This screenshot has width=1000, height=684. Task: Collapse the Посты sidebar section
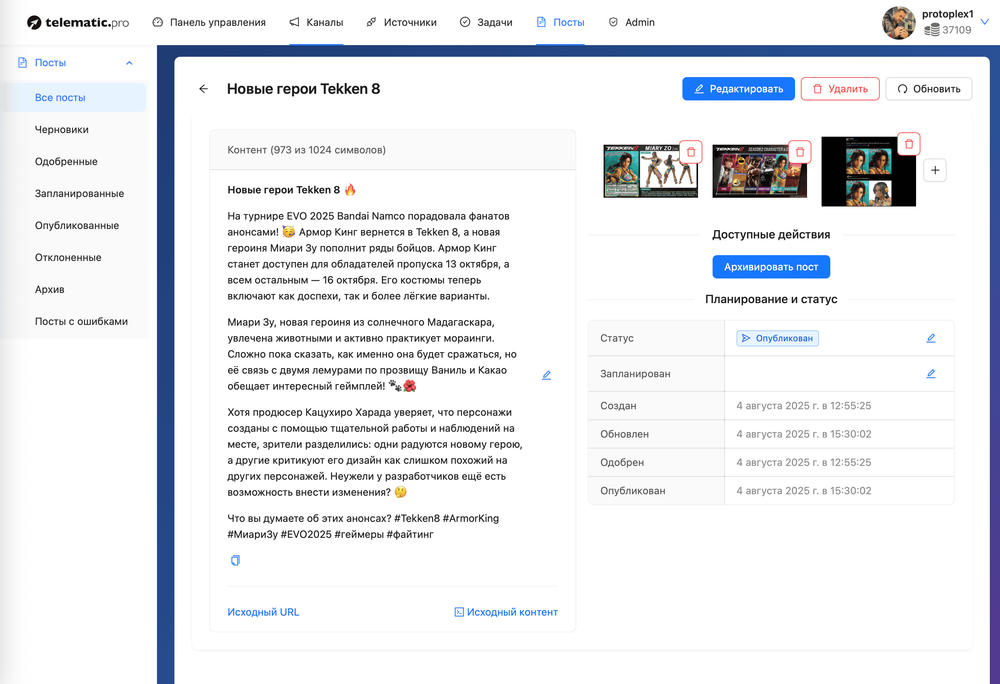click(x=129, y=62)
